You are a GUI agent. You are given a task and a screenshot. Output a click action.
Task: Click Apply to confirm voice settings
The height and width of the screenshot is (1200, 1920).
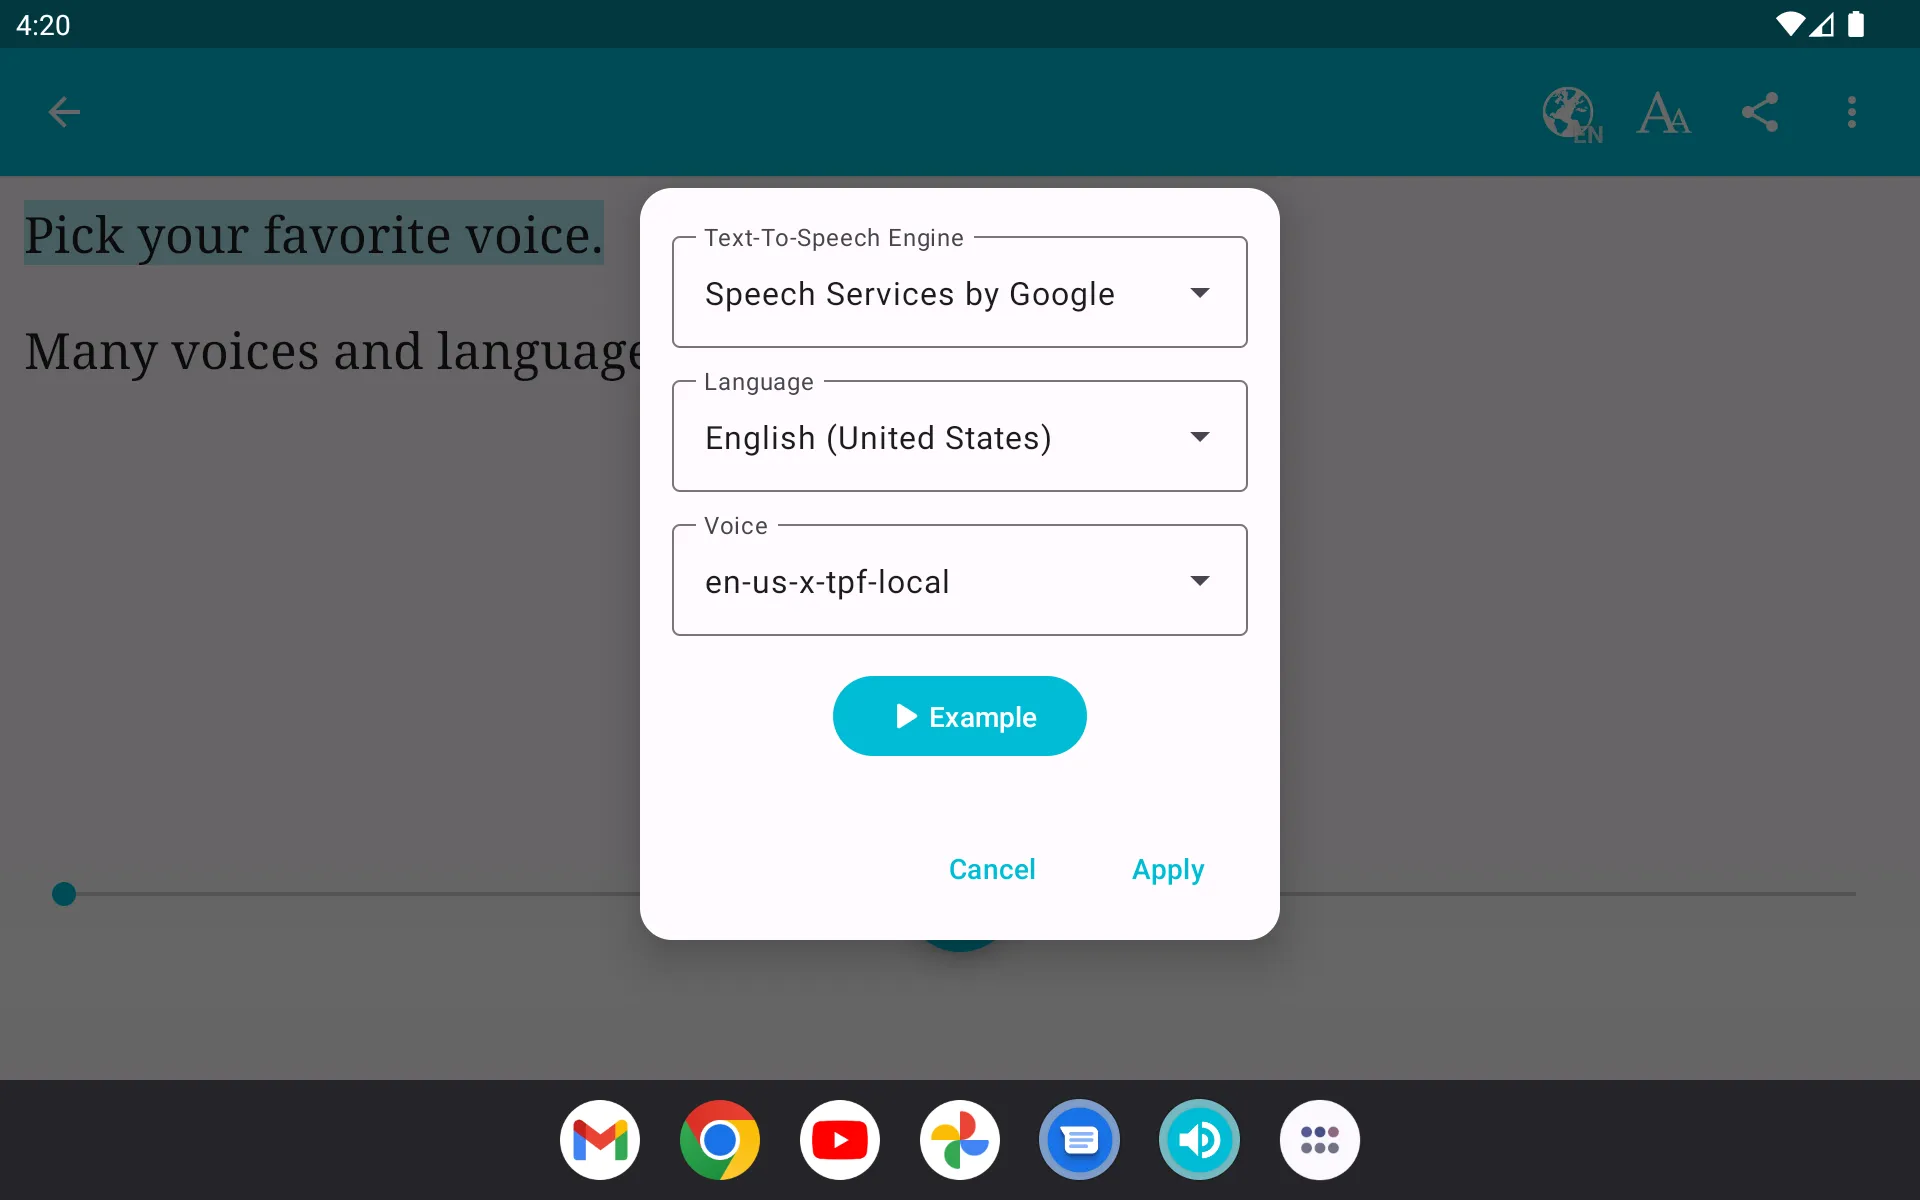coord(1169,870)
